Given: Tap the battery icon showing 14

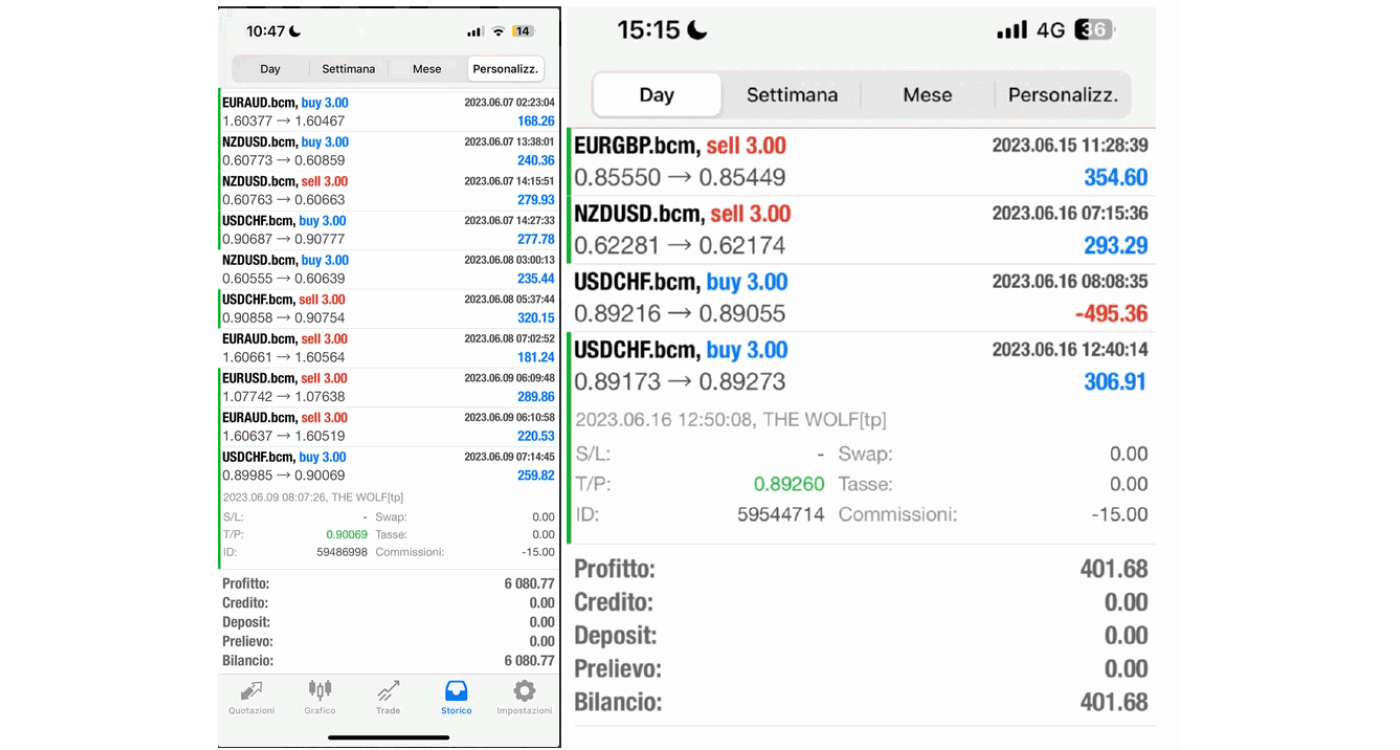Looking at the screenshot, I should [523, 32].
